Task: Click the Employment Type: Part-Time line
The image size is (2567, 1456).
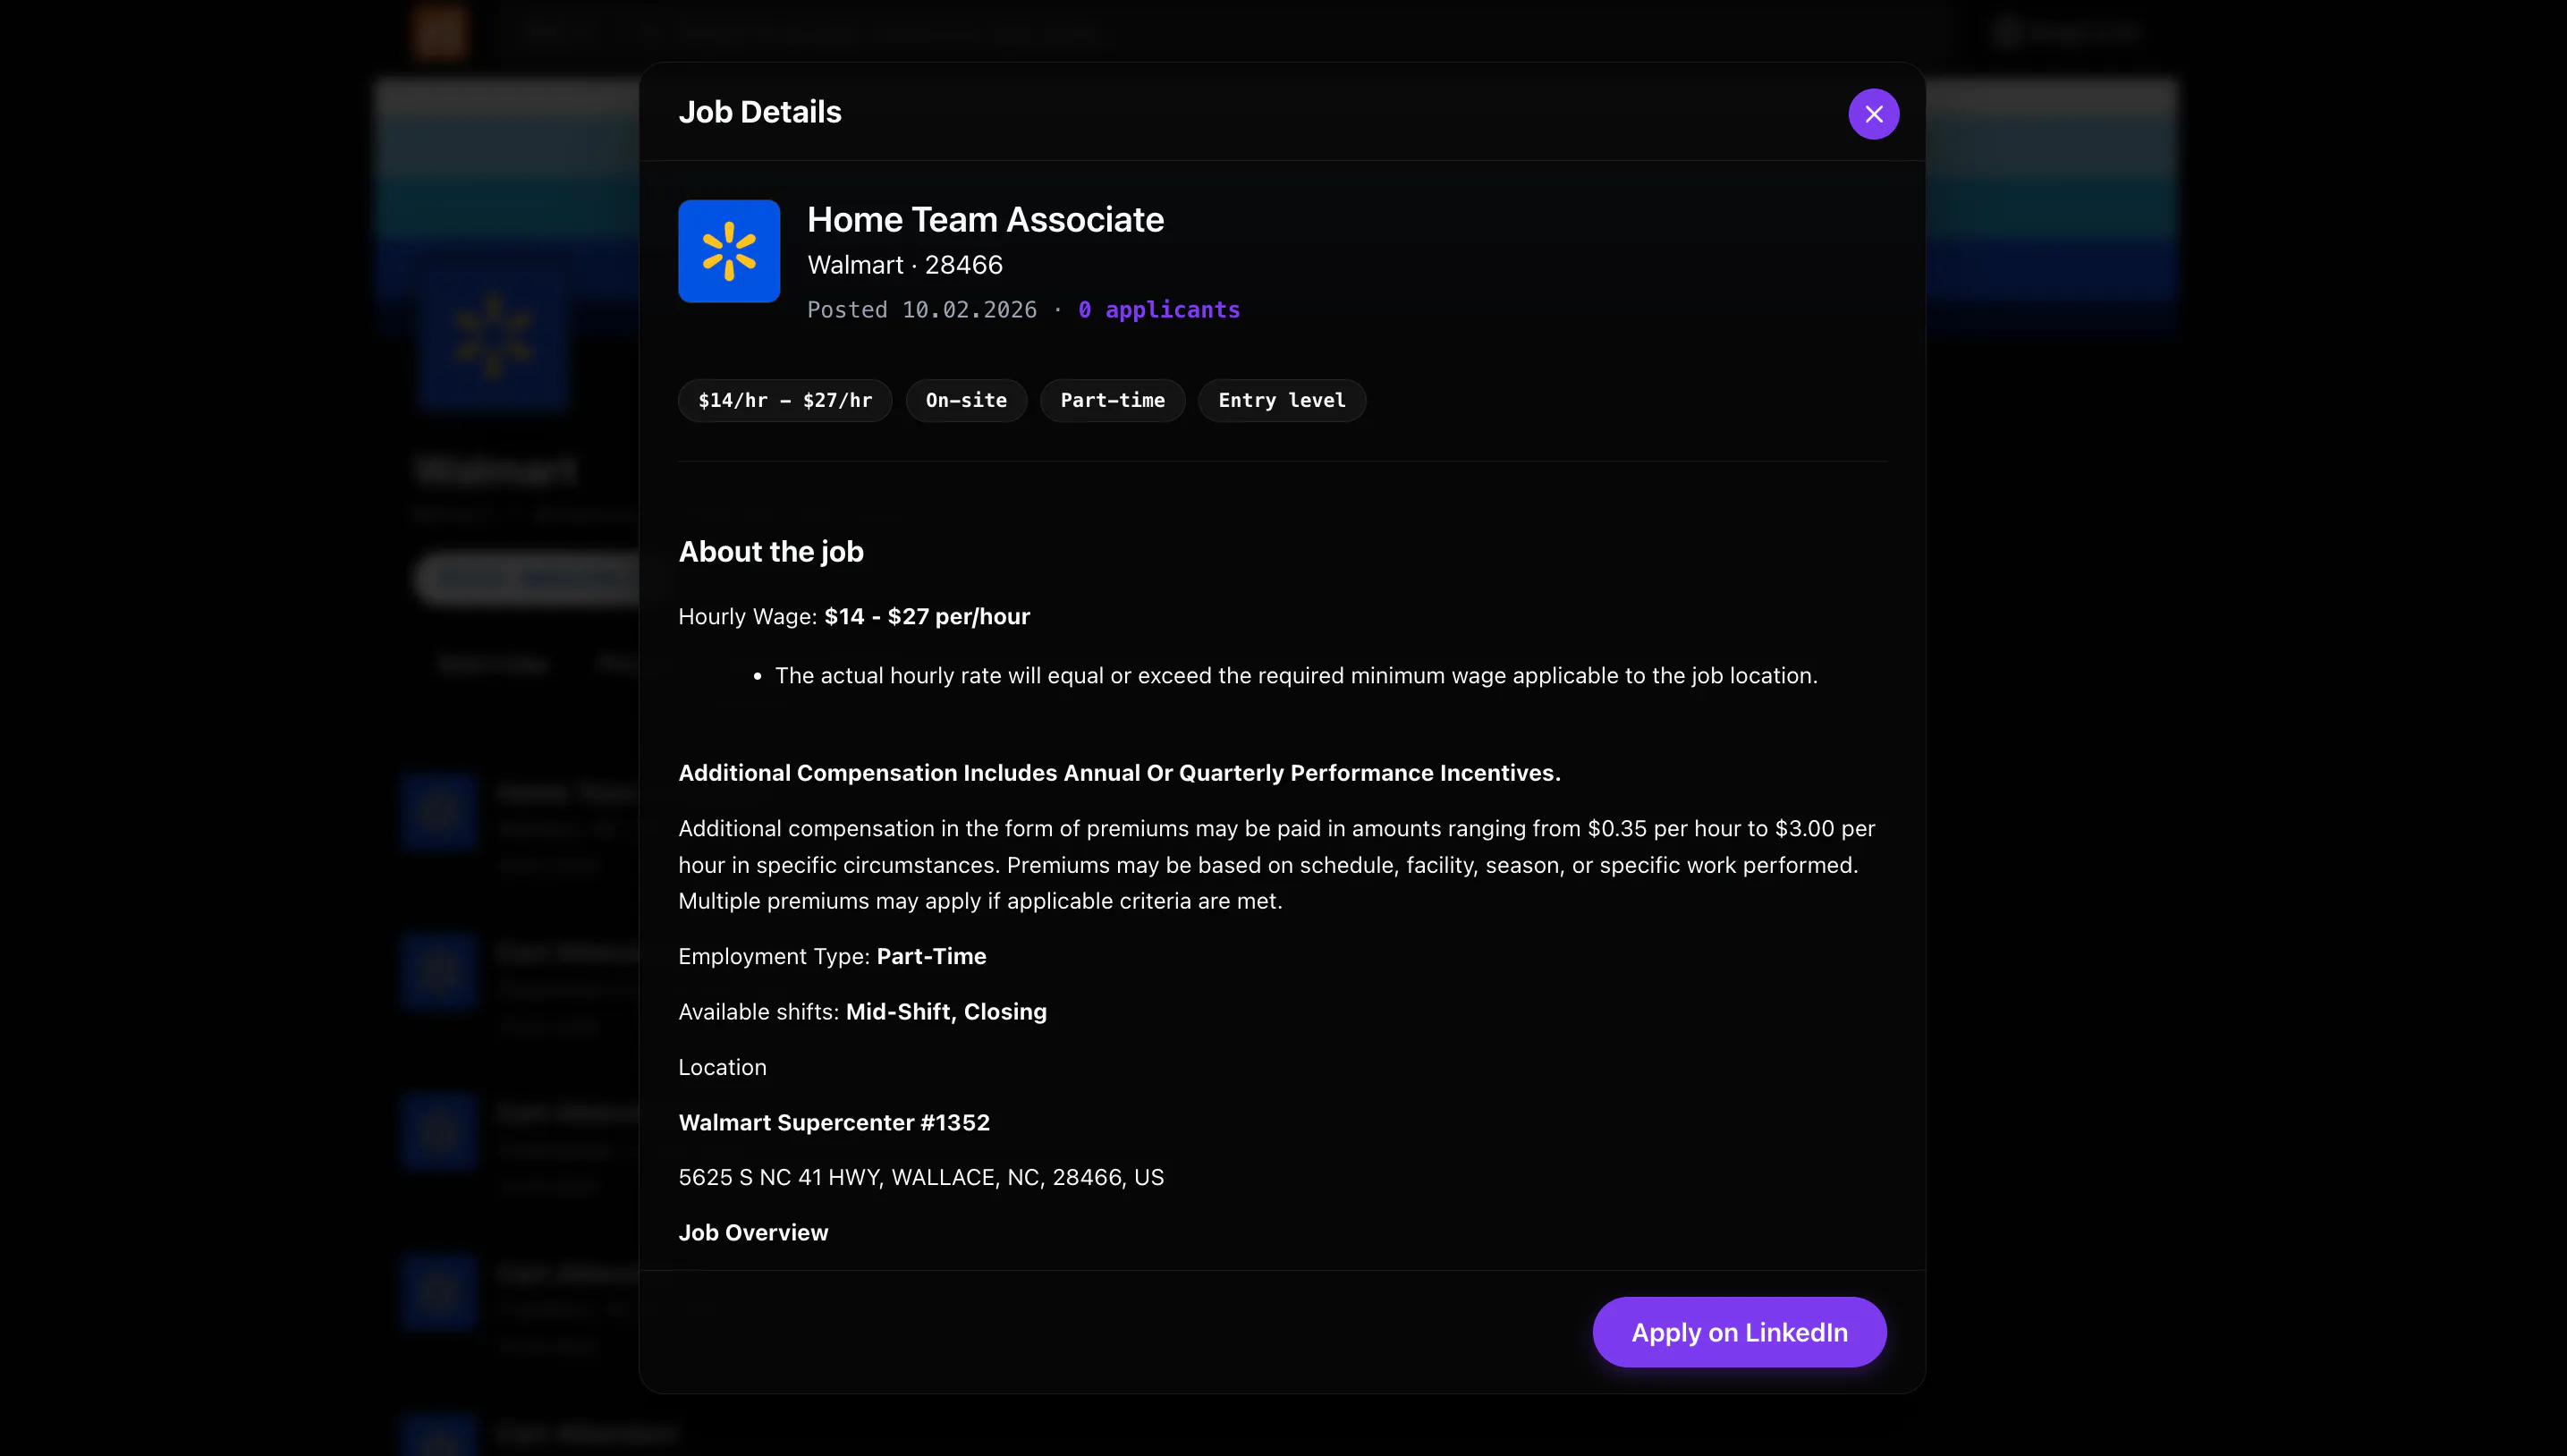Action: 832,957
